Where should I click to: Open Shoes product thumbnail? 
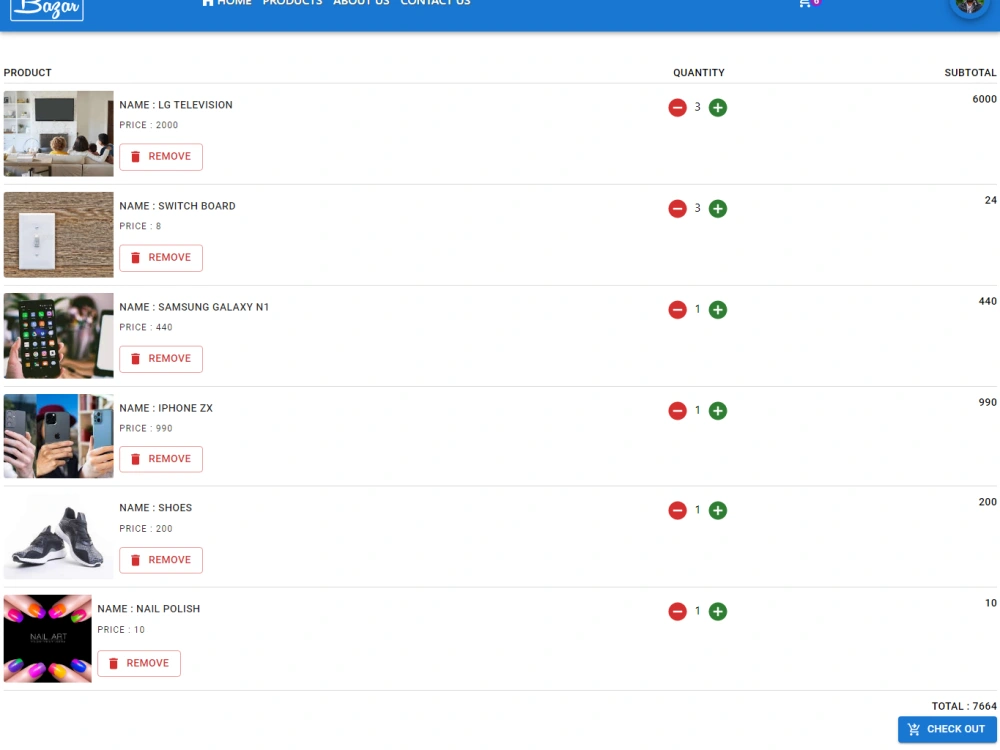tap(59, 537)
